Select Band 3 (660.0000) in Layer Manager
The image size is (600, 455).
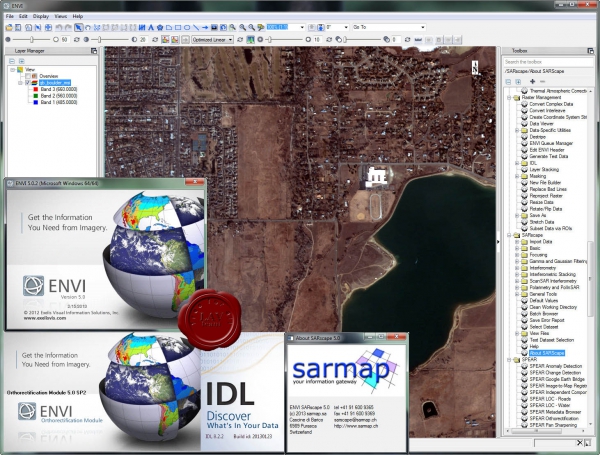(59, 89)
